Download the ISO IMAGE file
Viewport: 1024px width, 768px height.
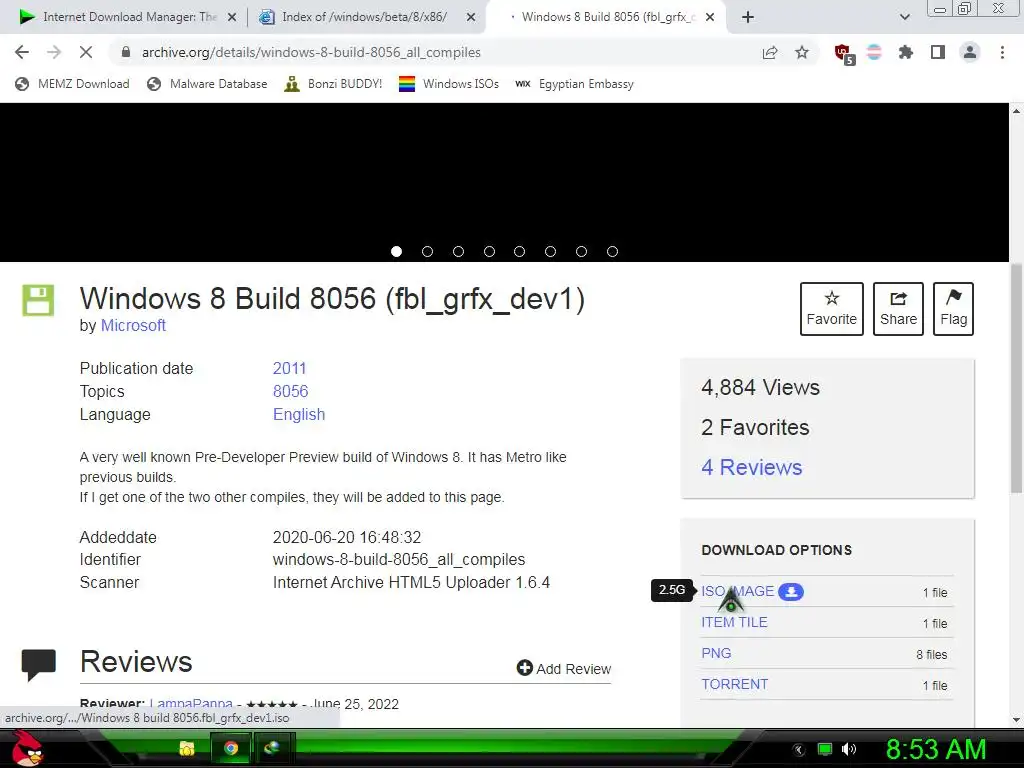[737, 591]
